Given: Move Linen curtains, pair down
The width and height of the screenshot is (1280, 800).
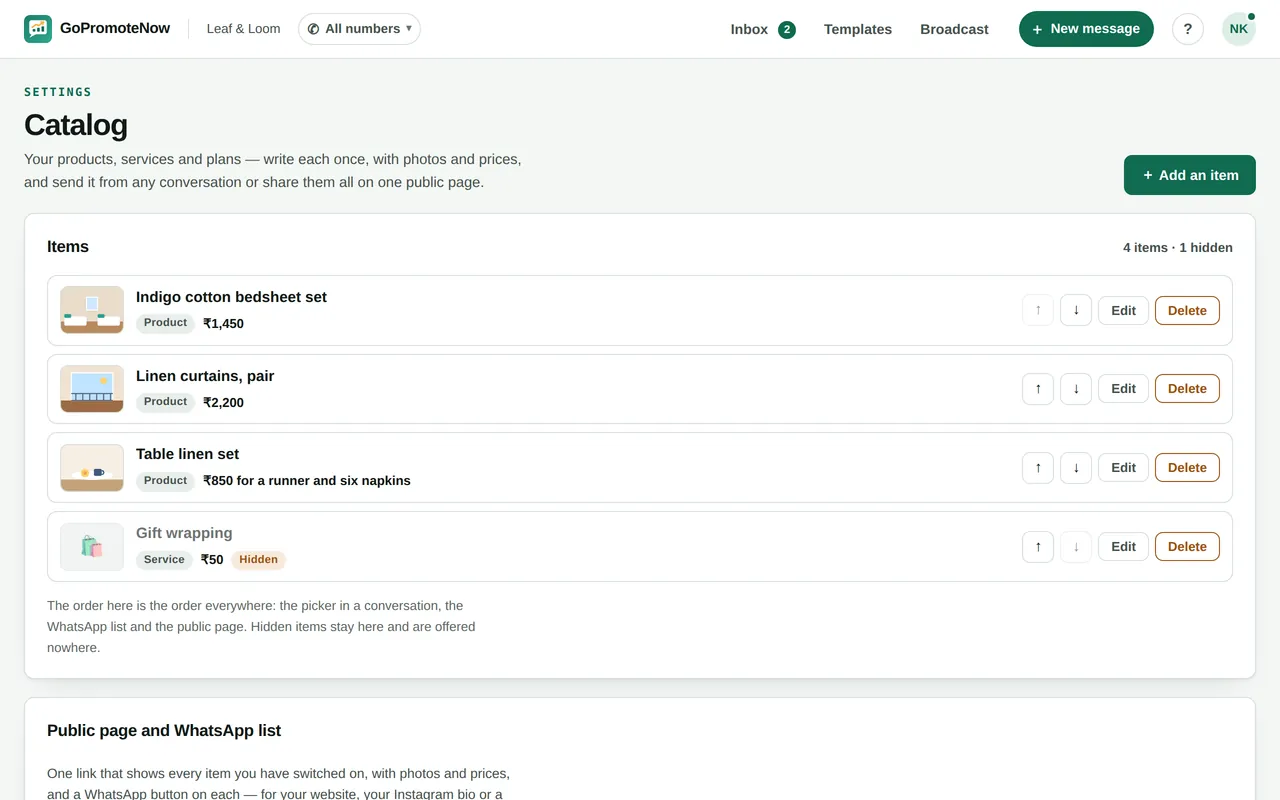Looking at the screenshot, I should 1076,389.
